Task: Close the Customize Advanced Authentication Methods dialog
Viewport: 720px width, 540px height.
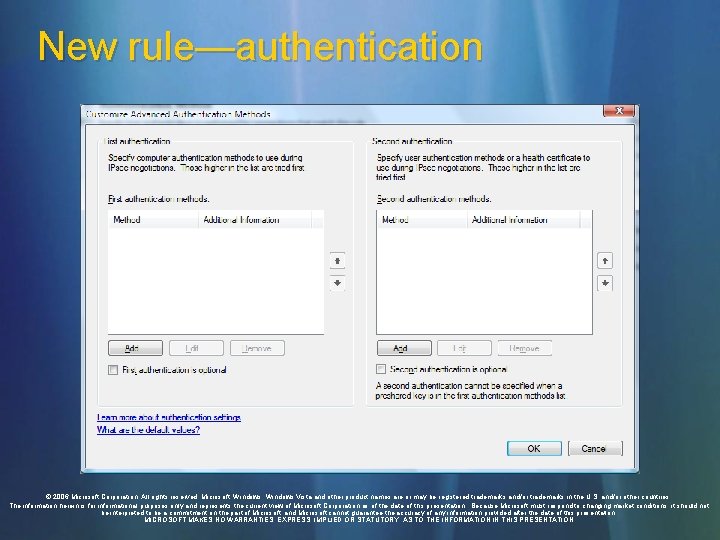Action: 619,111
